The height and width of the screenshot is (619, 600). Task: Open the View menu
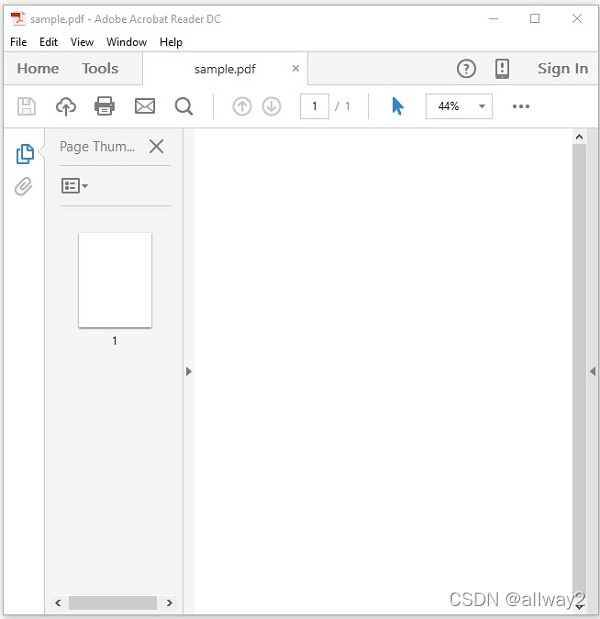[x=82, y=42]
